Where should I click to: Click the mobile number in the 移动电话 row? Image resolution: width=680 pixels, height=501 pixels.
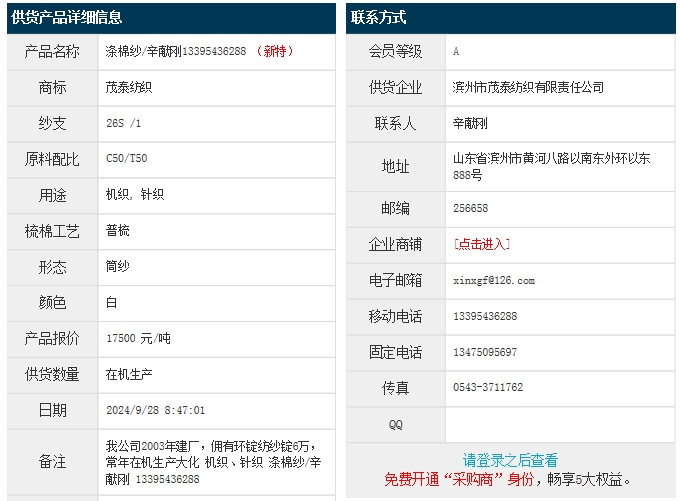click(x=485, y=316)
